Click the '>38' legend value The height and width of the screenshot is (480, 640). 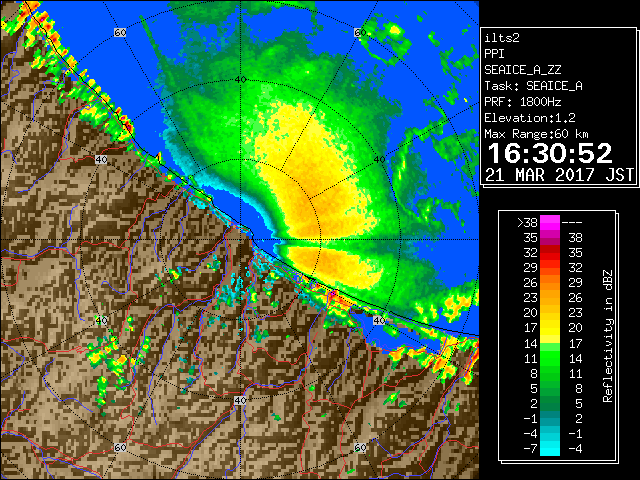[527, 223]
